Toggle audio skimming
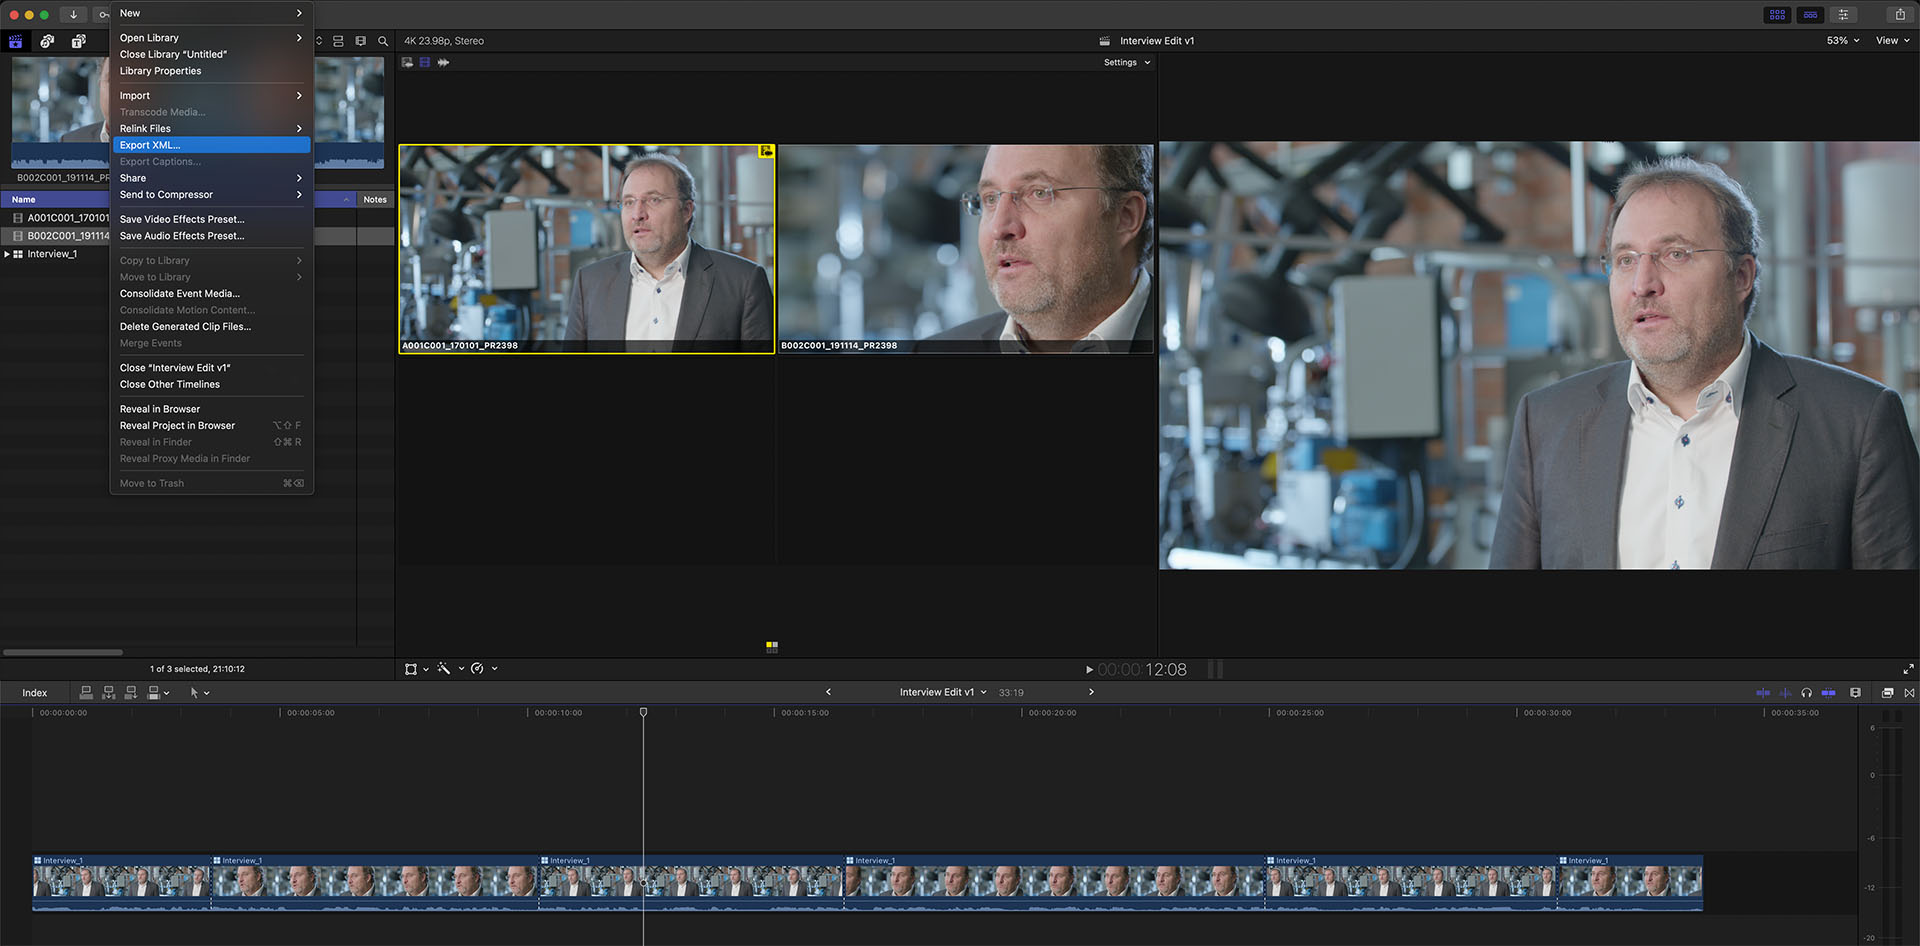 (x=1785, y=692)
